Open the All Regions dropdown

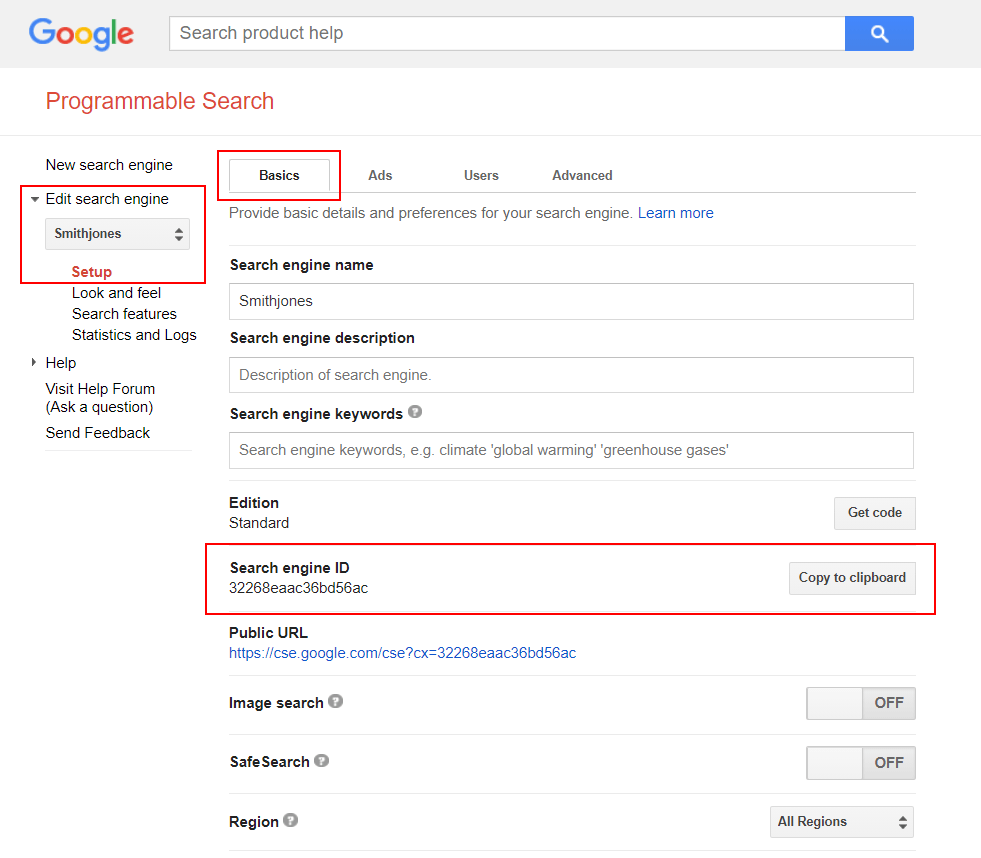coord(842,822)
